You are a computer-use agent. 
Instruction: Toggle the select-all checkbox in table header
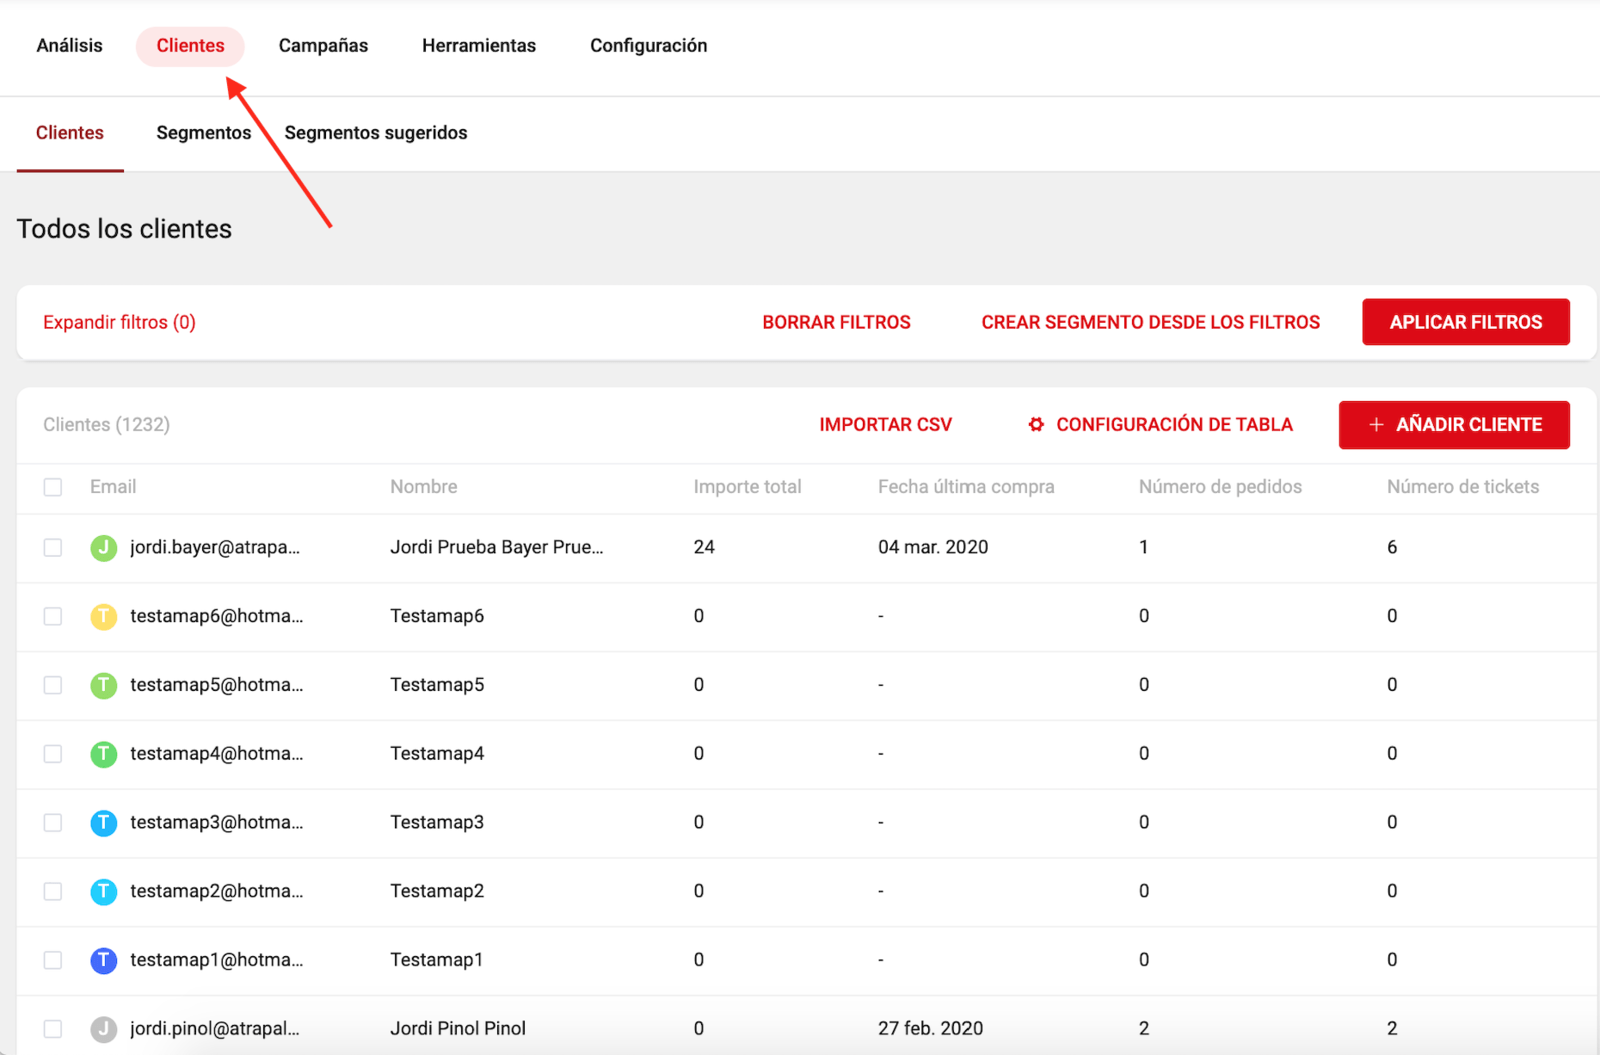click(53, 487)
